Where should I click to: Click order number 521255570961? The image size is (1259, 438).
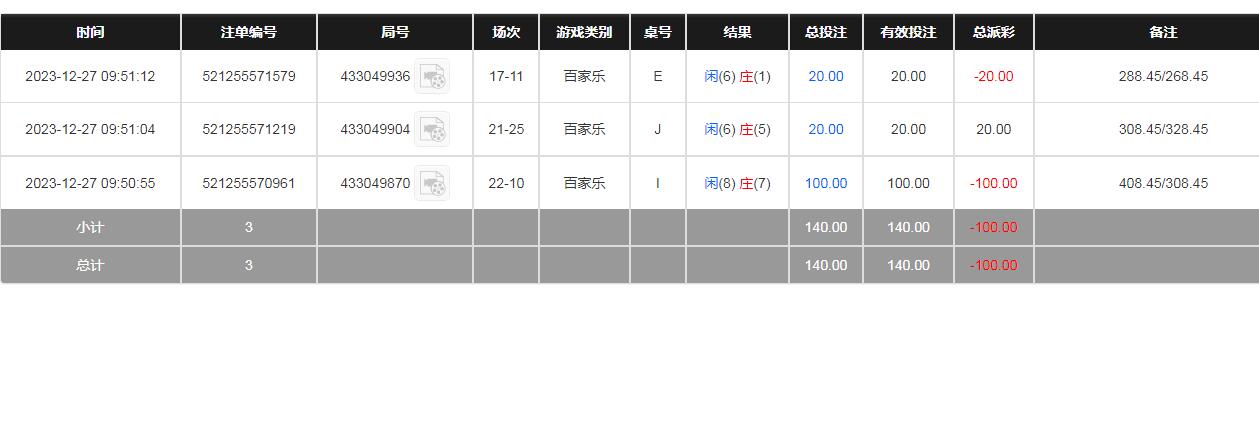tap(249, 183)
